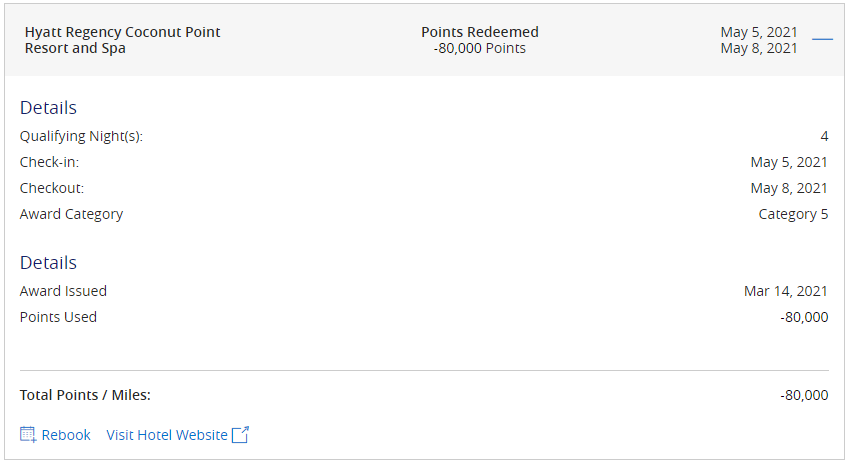The image size is (850, 464).
Task: Click the qualifying nights value 4
Action: tap(824, 136)
